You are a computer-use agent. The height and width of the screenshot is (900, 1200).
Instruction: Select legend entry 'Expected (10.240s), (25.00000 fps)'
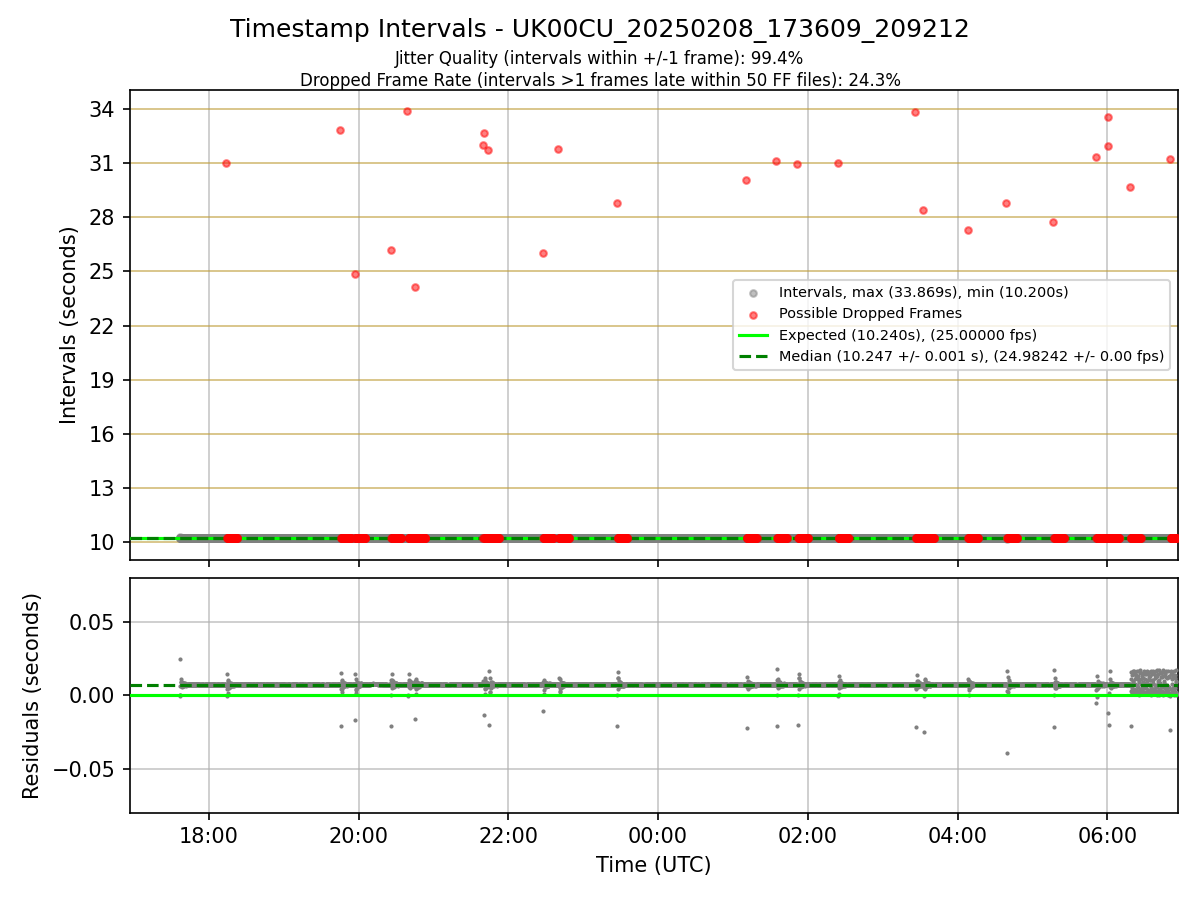[x=907, y=335]
